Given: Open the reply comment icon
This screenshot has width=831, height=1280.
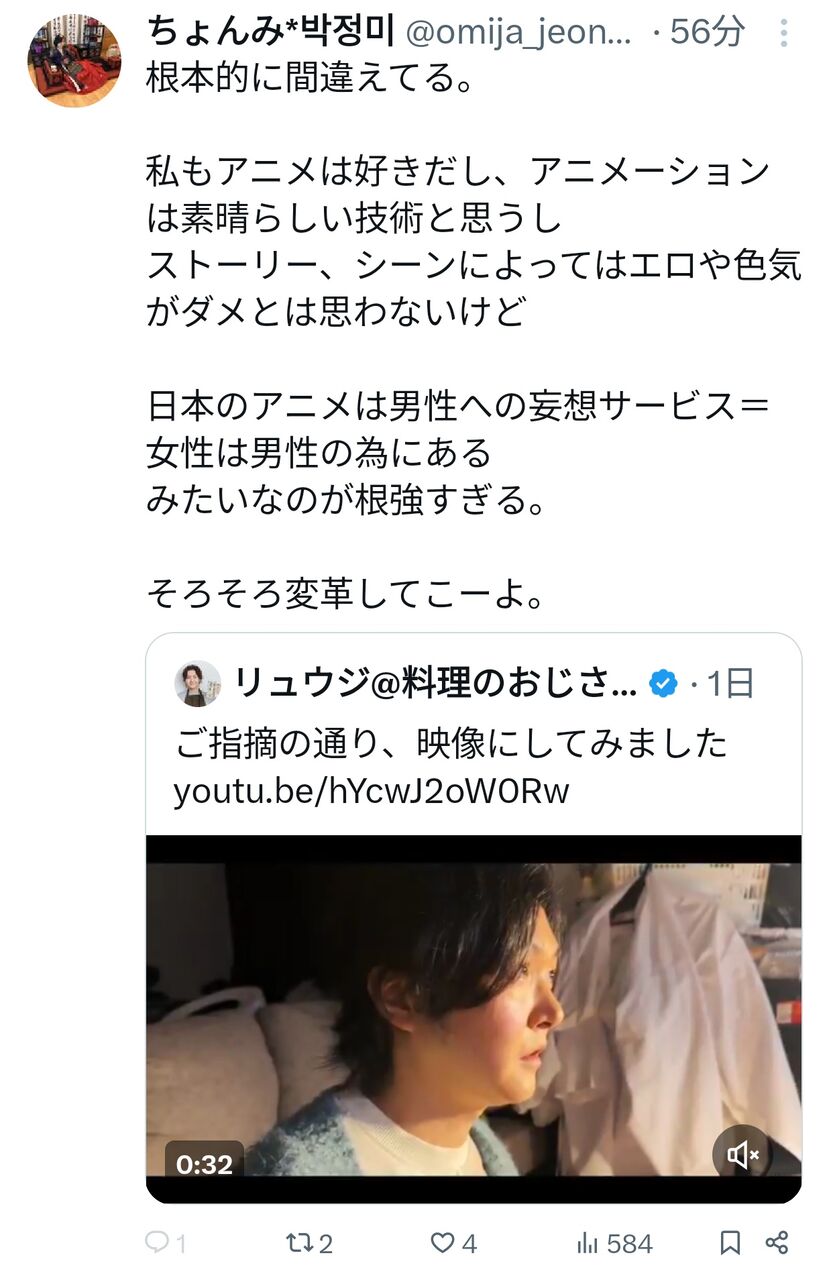Looking at the screenshot, I should [x=158, y=1242].
